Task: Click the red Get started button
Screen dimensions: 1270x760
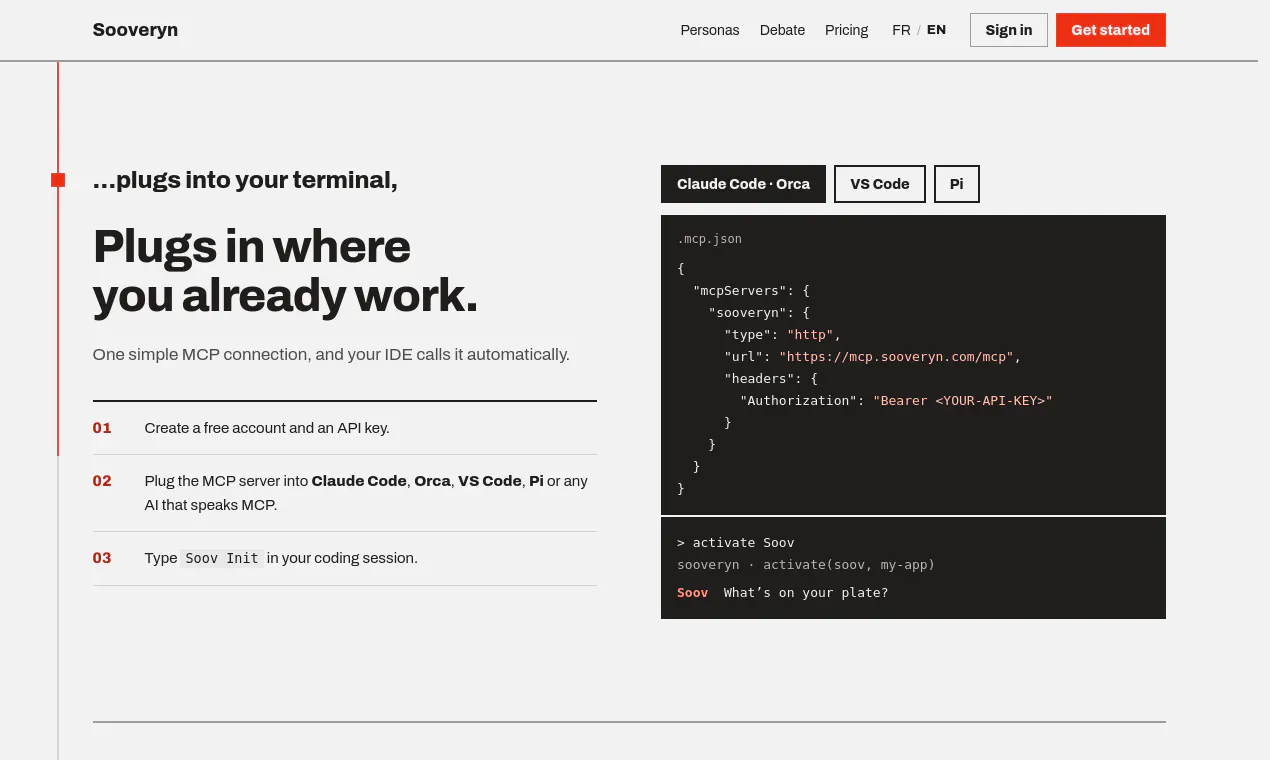Action: (x=1111, y=30)
